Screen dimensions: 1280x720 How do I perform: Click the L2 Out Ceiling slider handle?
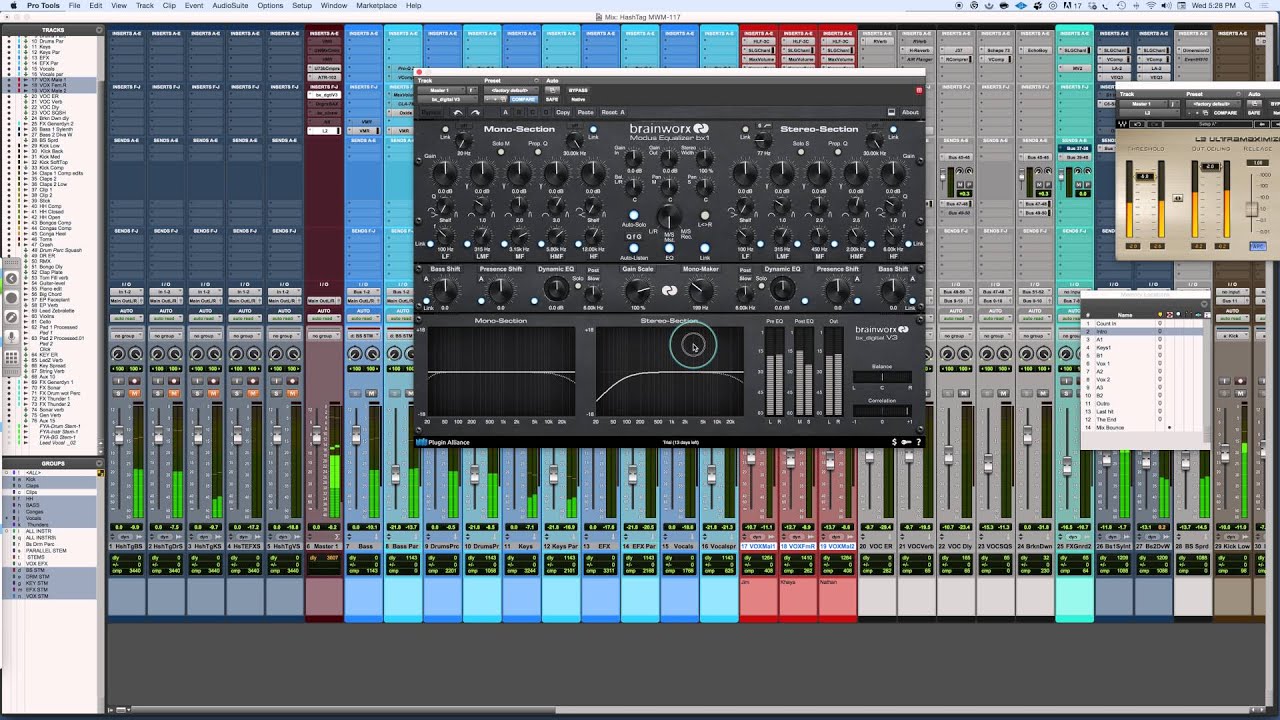click(1210, 166)
